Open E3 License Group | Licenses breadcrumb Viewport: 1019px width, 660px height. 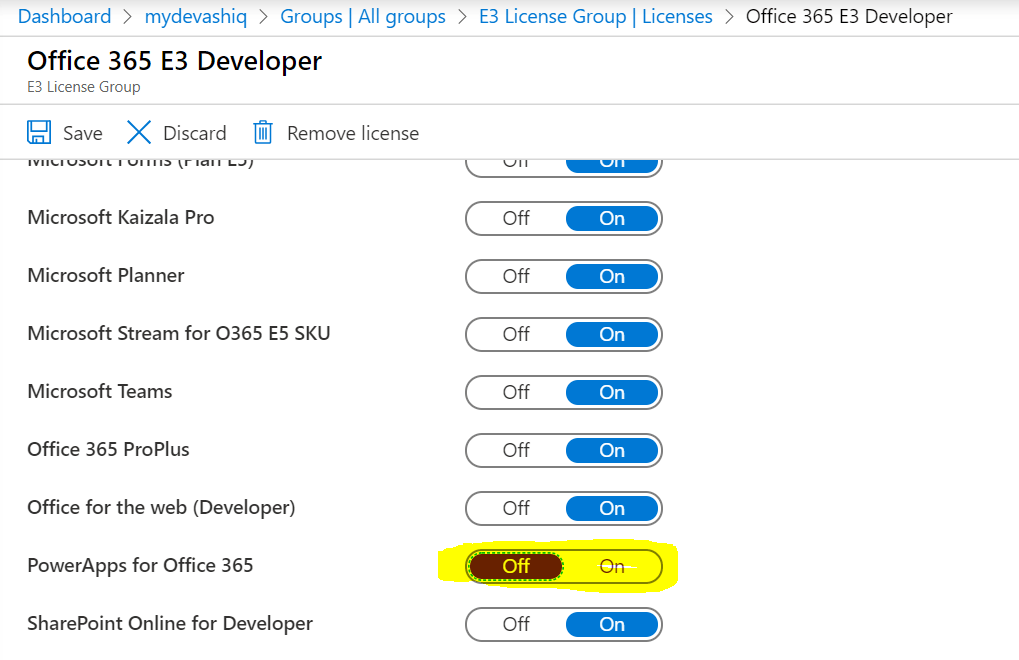[x=596, y=17]
